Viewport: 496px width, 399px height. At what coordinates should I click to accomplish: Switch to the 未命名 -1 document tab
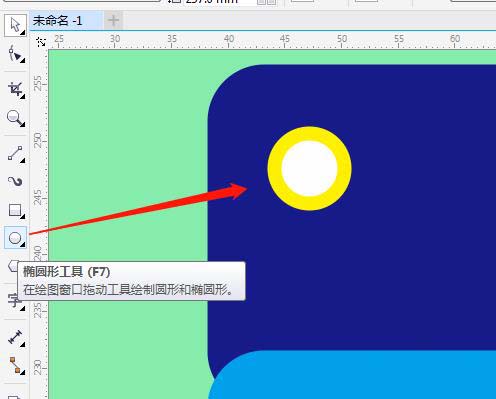[x=66, y=21]
